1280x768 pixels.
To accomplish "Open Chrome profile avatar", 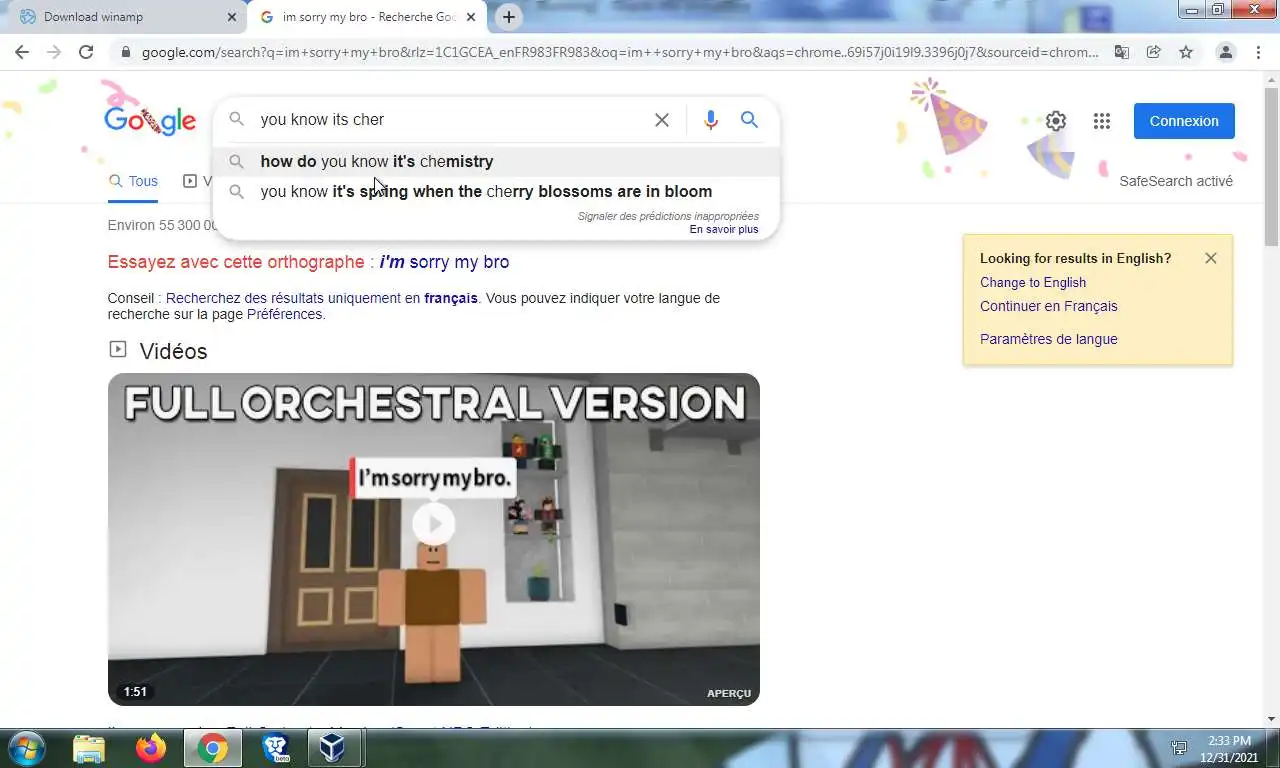I will tap(1225, 52).
